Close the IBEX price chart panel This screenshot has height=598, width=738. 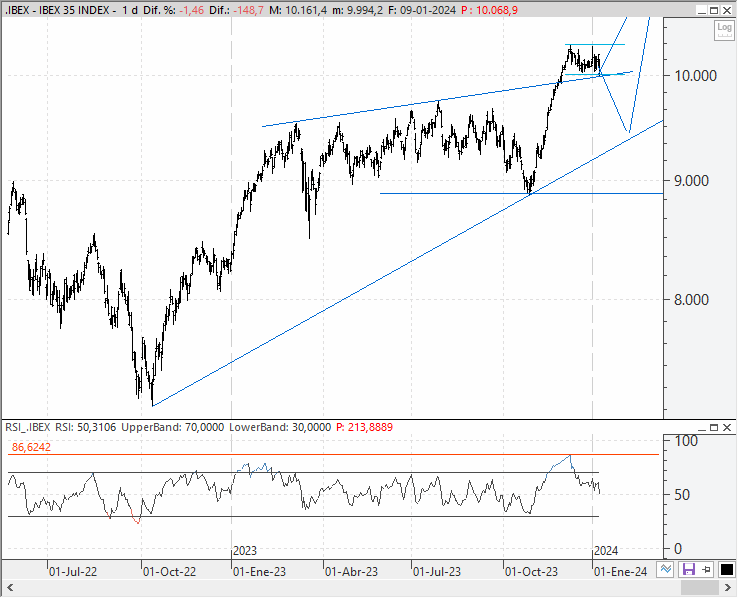(x=727, y=10)
